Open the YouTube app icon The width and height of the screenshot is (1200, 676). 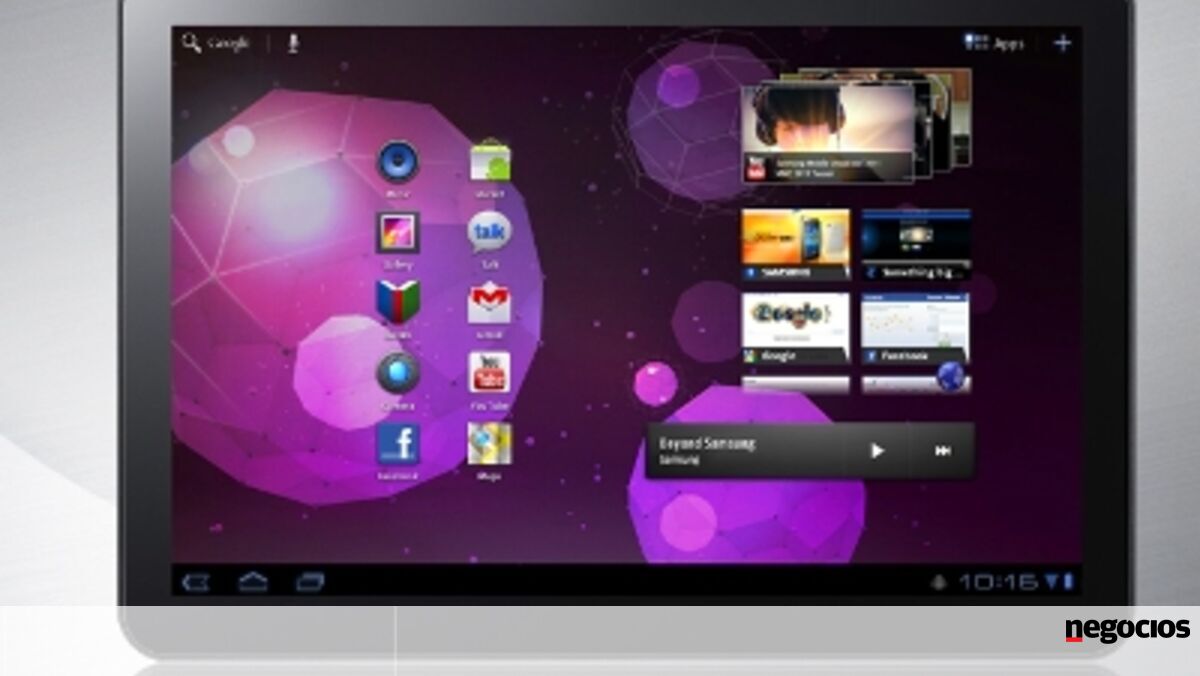(490, 373)
